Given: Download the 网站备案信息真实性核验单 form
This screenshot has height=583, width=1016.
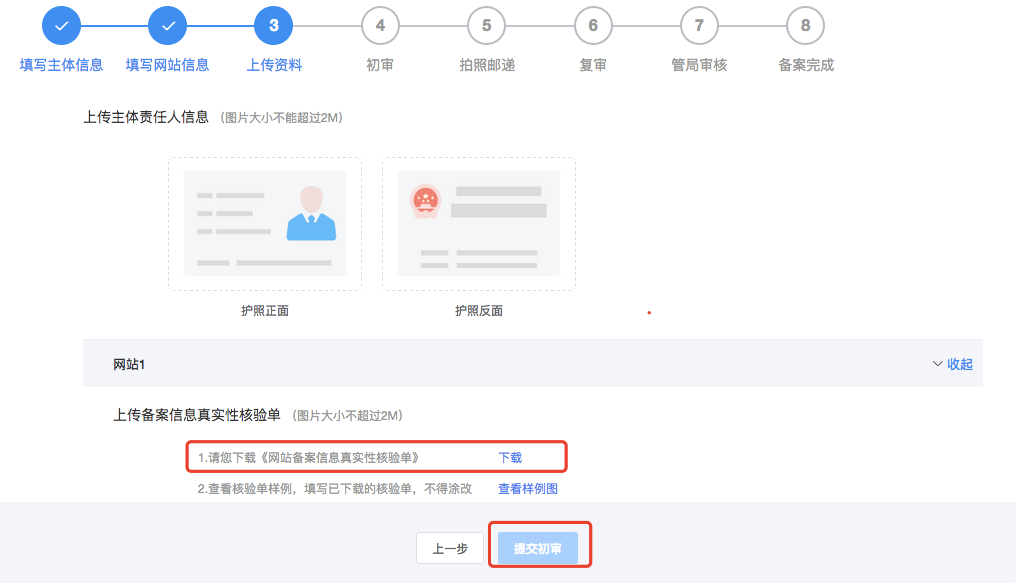Looking at the screenshot, I should click(510, 457).
